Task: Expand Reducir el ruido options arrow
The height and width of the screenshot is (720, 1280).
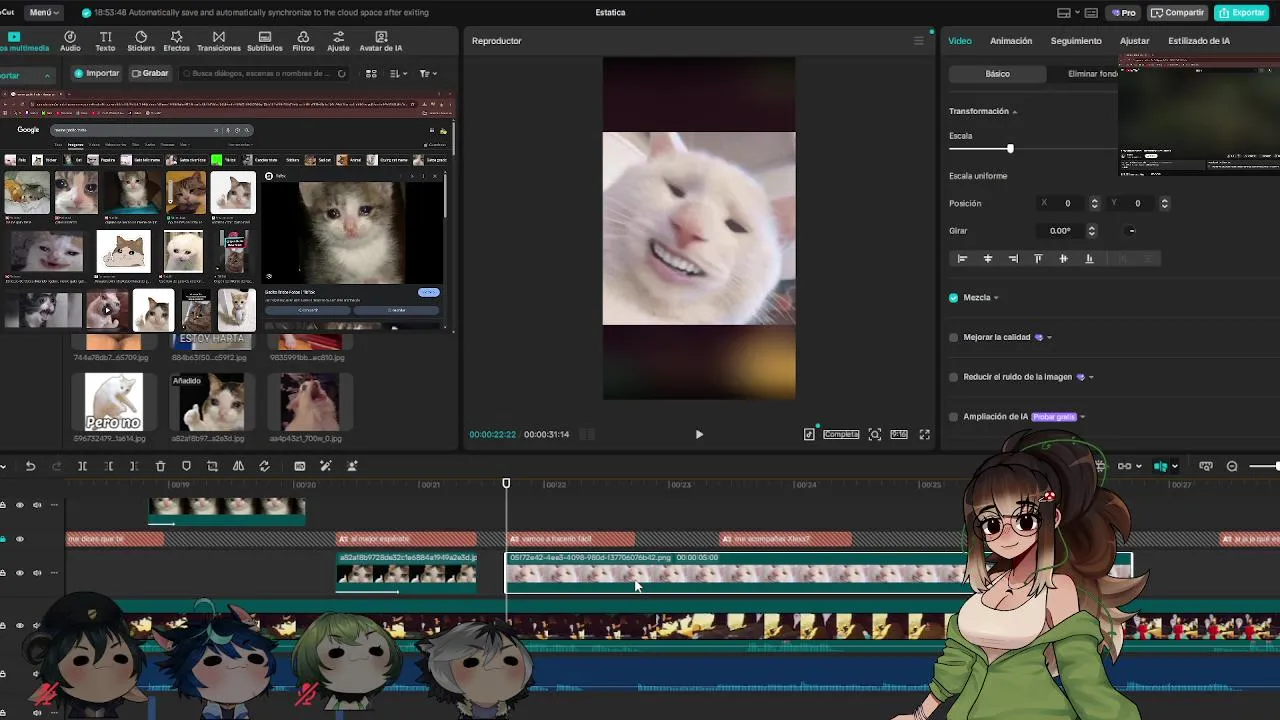Action: point(1091,378)
